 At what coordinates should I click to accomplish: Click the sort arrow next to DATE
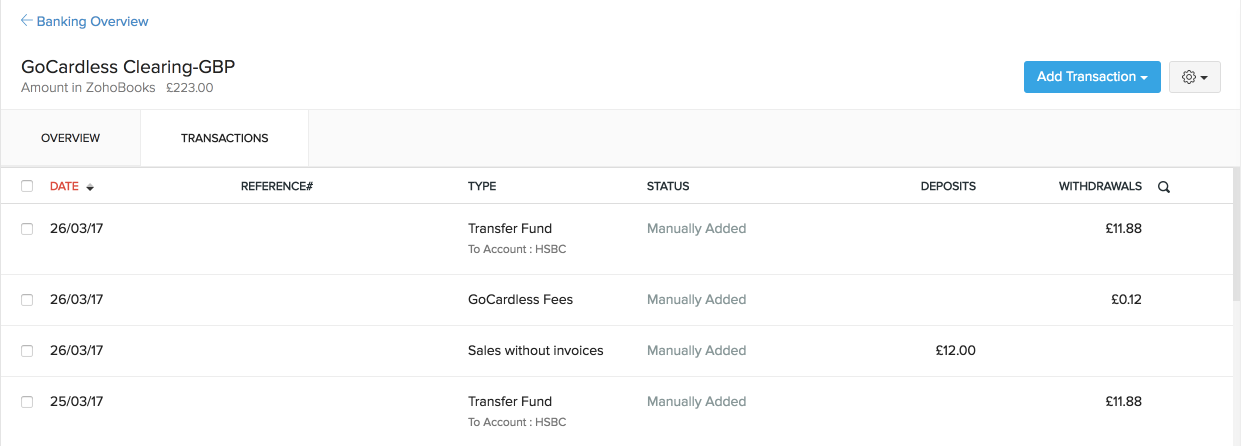click(x=90, y=187)
